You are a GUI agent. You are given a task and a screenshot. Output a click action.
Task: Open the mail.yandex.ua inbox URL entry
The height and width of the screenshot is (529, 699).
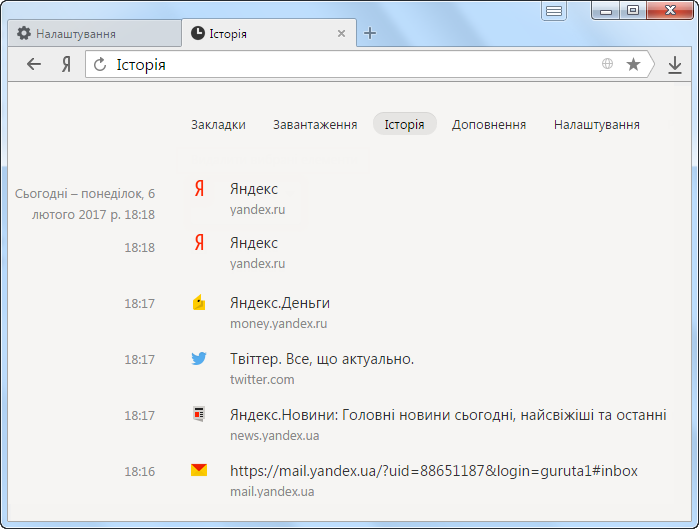pyautogui.click(x=434, y=471)
